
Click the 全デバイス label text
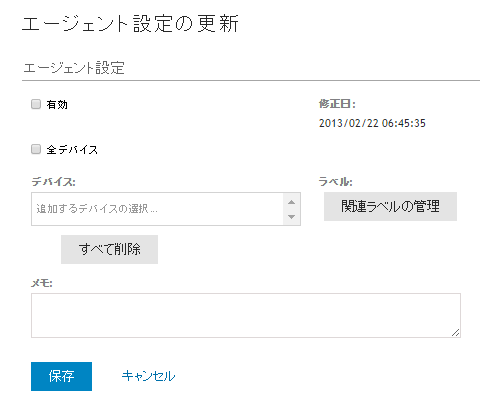72,150
